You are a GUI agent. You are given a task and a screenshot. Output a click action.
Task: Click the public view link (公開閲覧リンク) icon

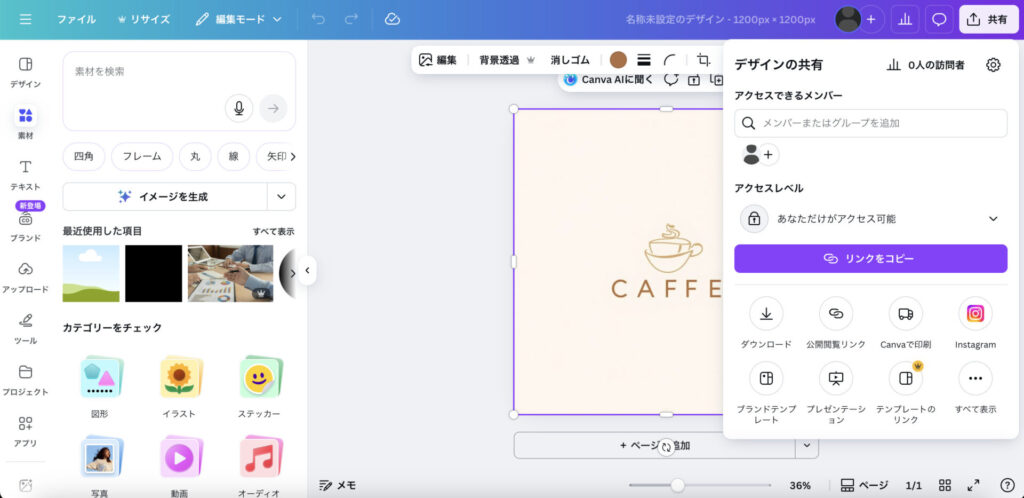click(836, 314)
